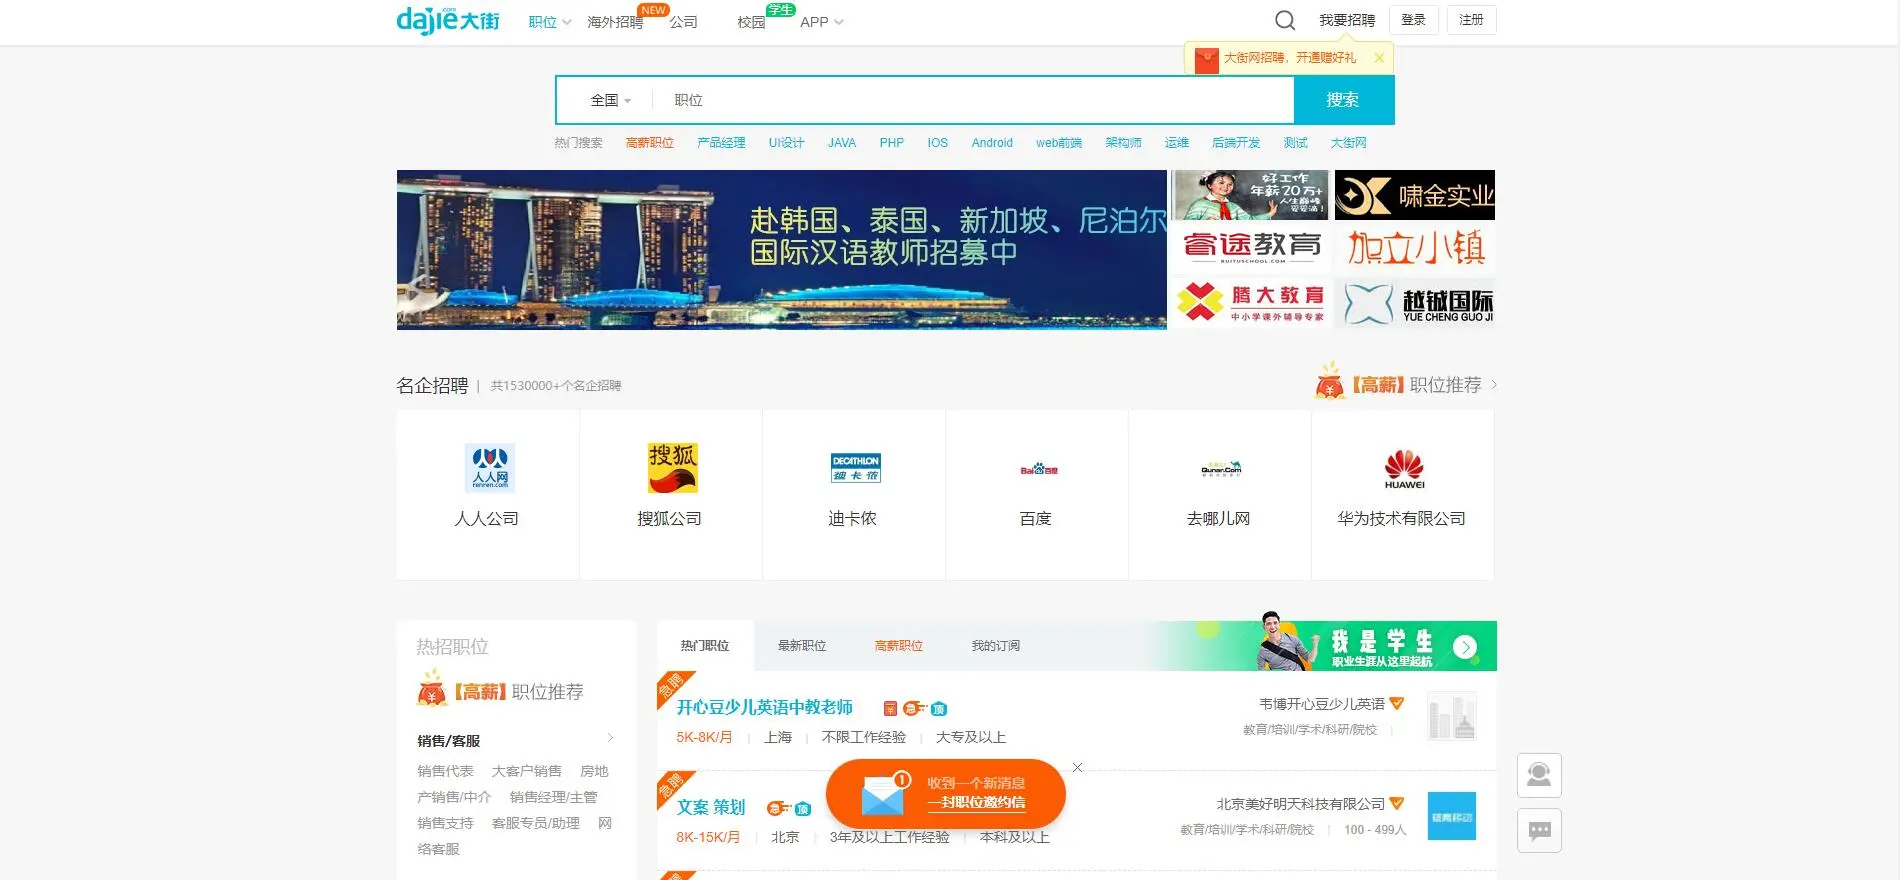Screen dimensions: 1900x880
Task: Click 我要招聘 link
Action: (x=1347, y=20)
